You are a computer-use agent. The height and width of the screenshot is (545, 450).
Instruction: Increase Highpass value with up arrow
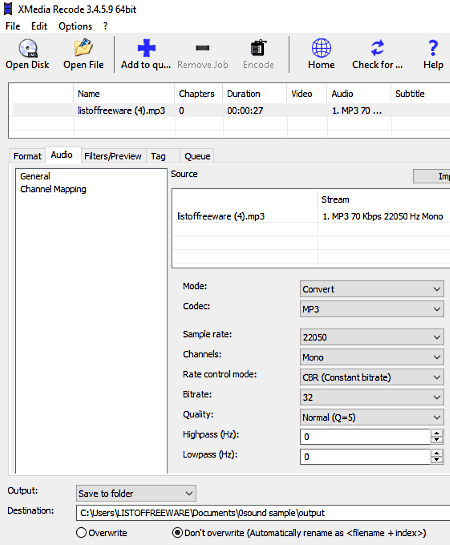click(436, 433)
